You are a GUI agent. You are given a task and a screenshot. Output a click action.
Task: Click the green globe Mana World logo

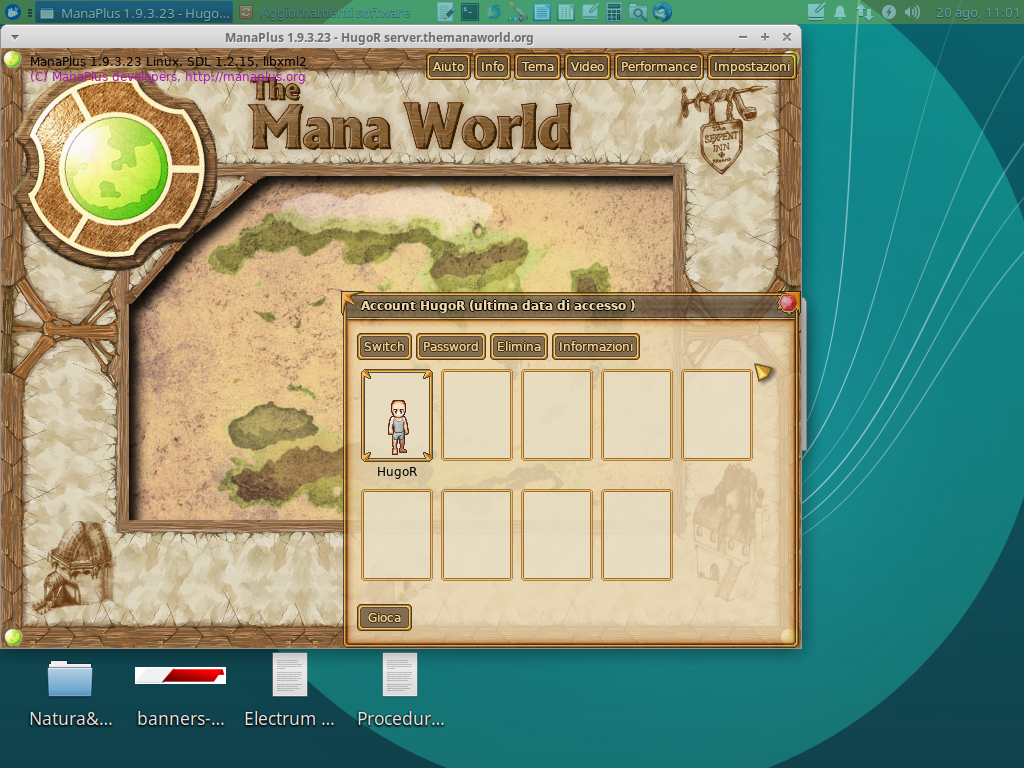pyautogui.click(x=116, y=168)
